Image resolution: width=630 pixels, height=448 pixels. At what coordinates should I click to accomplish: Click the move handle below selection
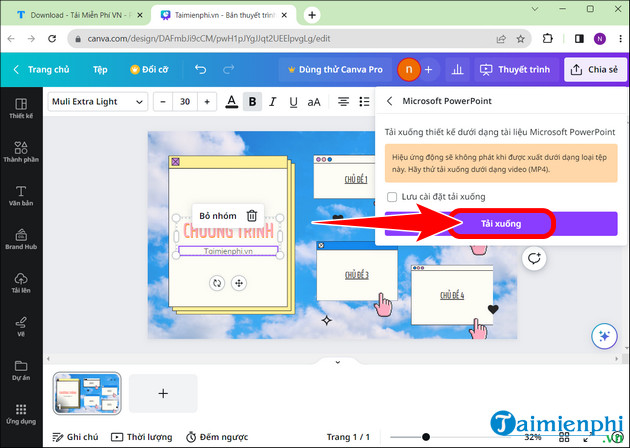(x=239, y=283)
